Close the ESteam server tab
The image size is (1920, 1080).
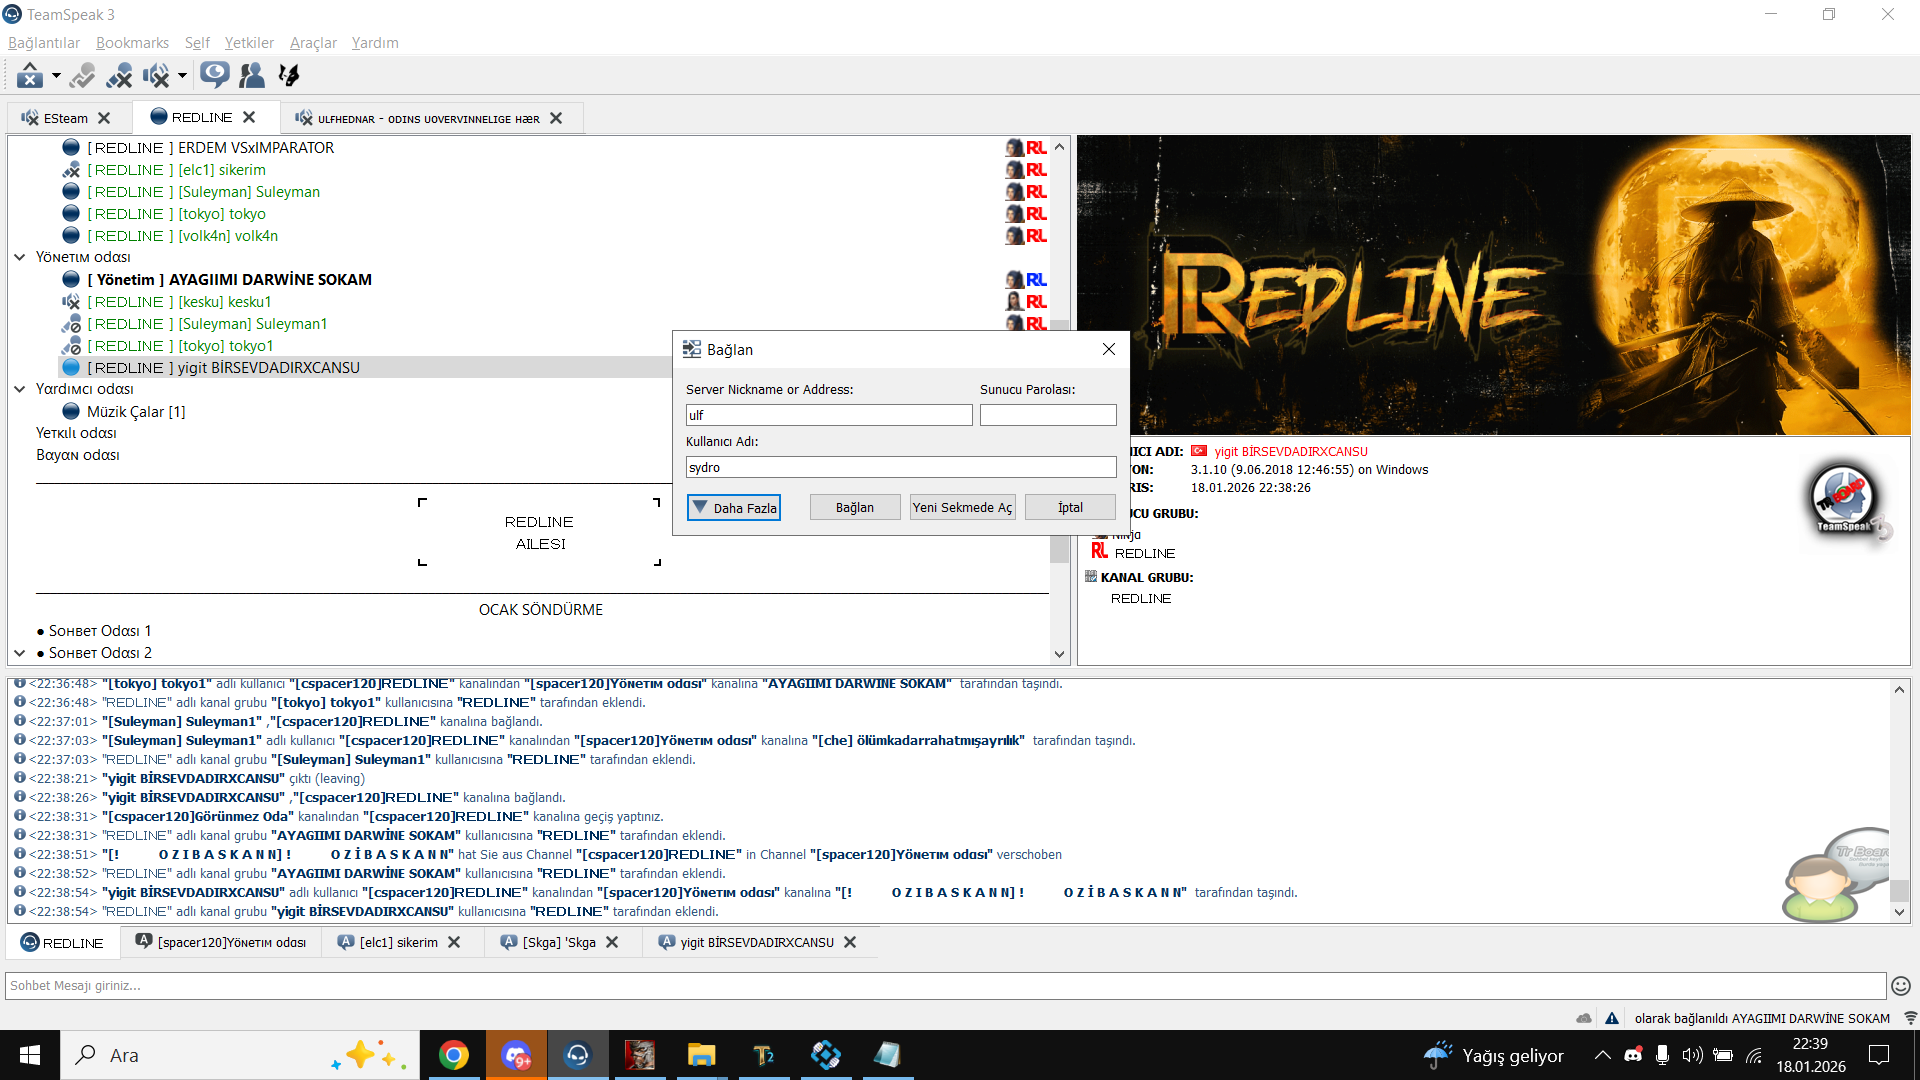[104, 118]
